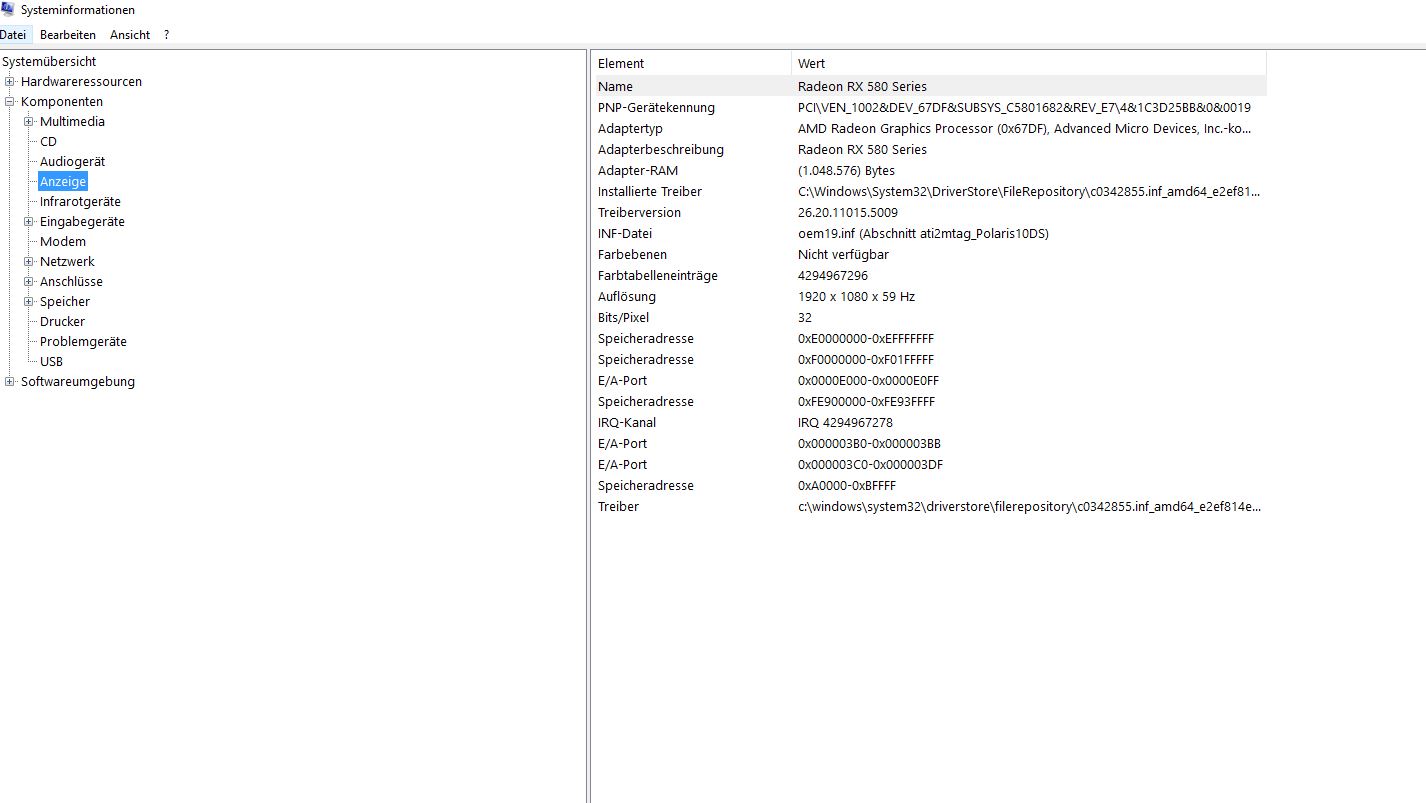Select Komponenten in the tree

pos(62,102)
